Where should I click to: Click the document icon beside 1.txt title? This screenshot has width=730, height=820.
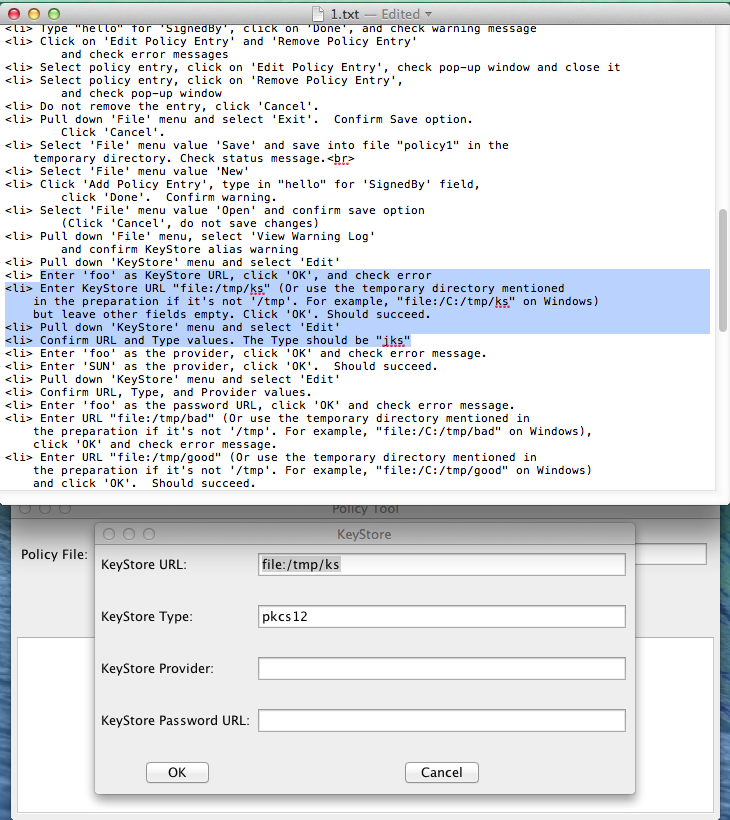[x=316, y=14]
